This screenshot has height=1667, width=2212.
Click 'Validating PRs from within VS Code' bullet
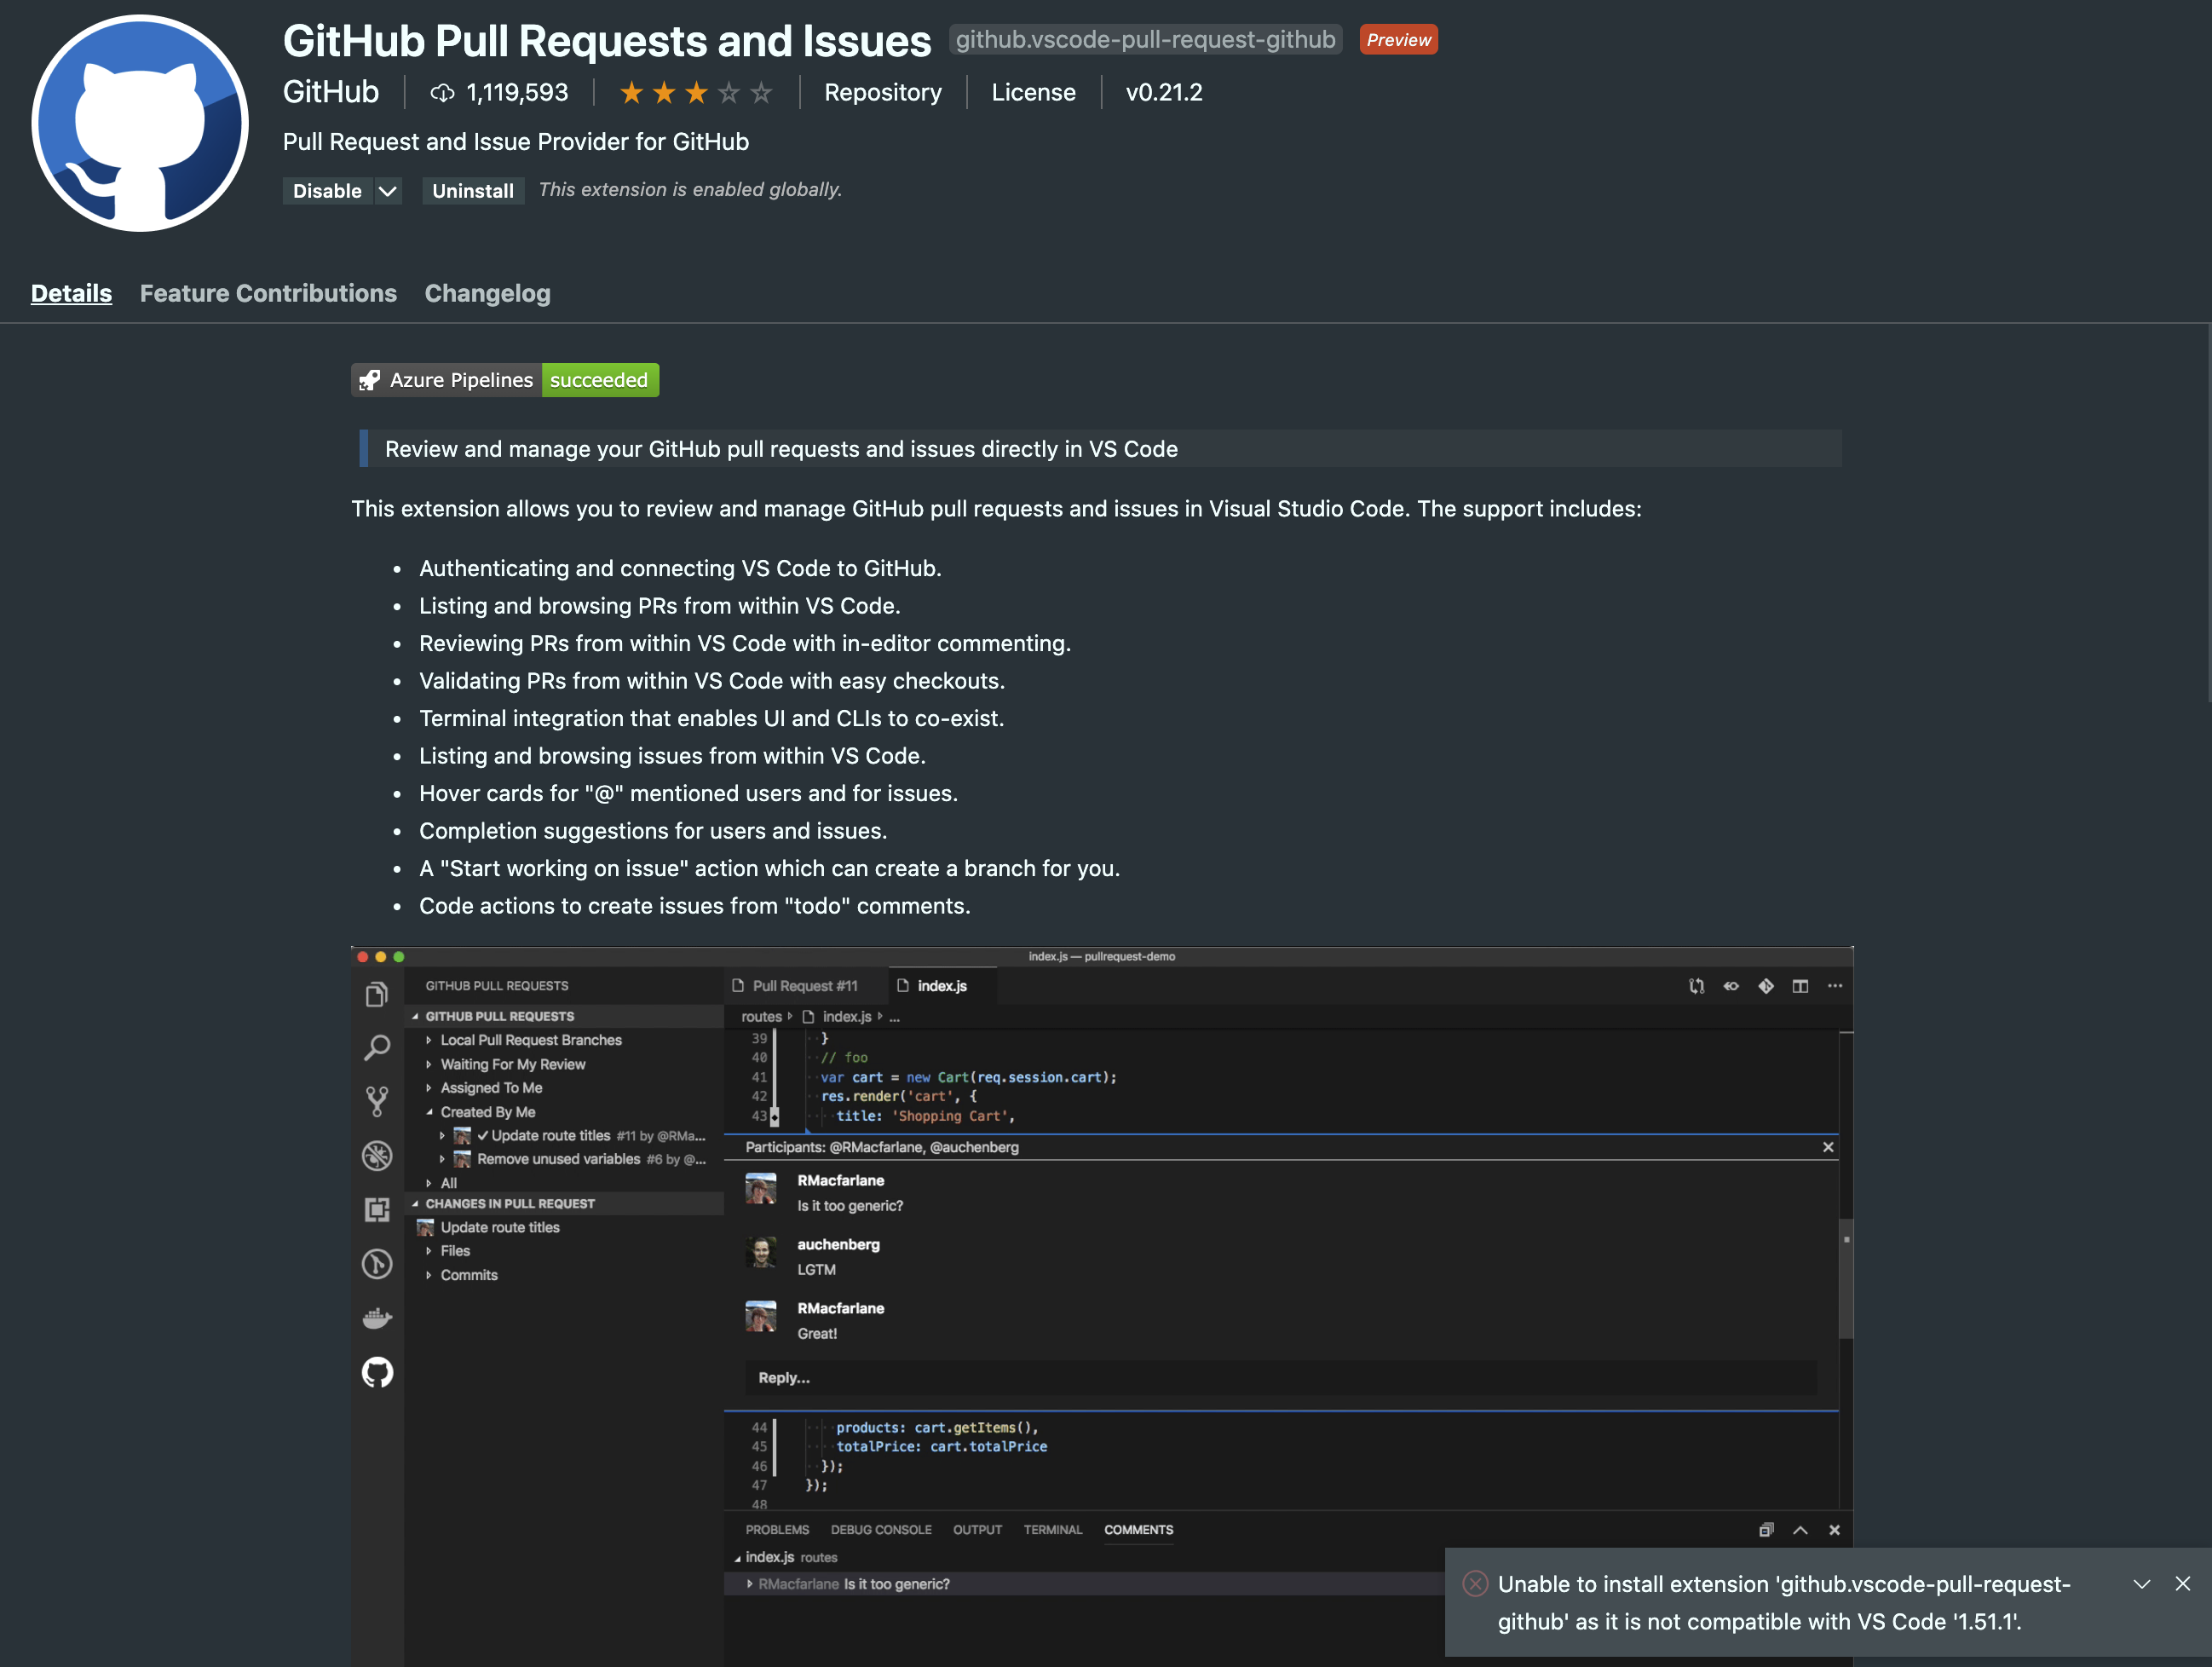click(712, 681)
